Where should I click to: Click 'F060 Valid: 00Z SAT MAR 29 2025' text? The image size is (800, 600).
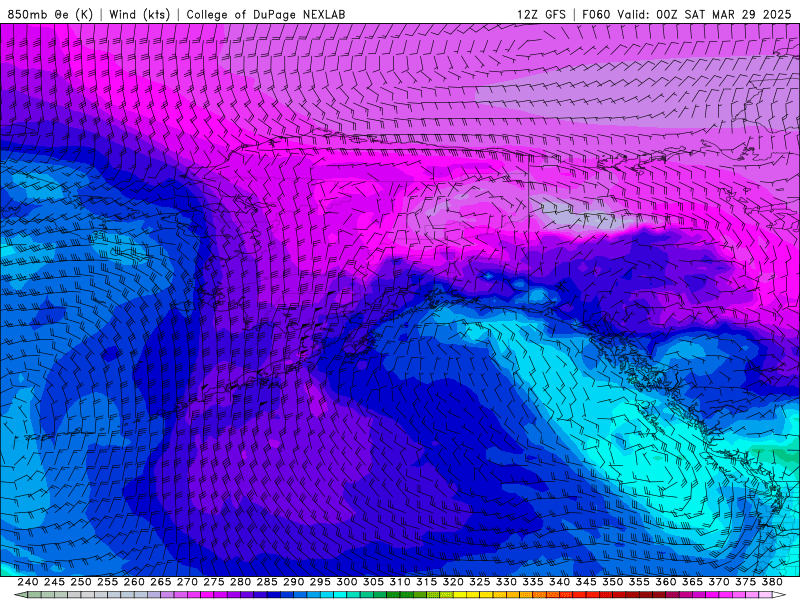pos(686,14)
